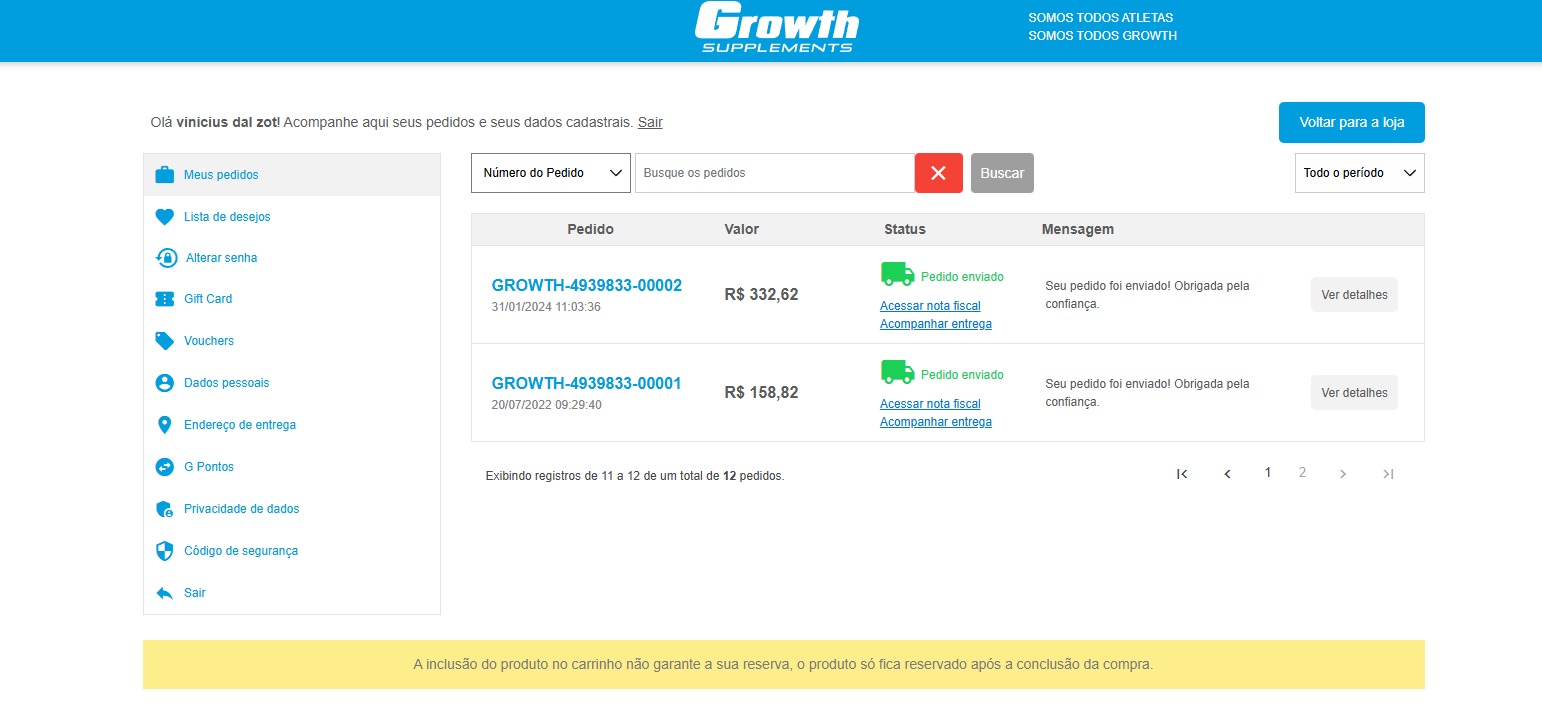1542x710 pixels.
Task: Click the Vouchers tag icon
Action: [x=165, y=341]
